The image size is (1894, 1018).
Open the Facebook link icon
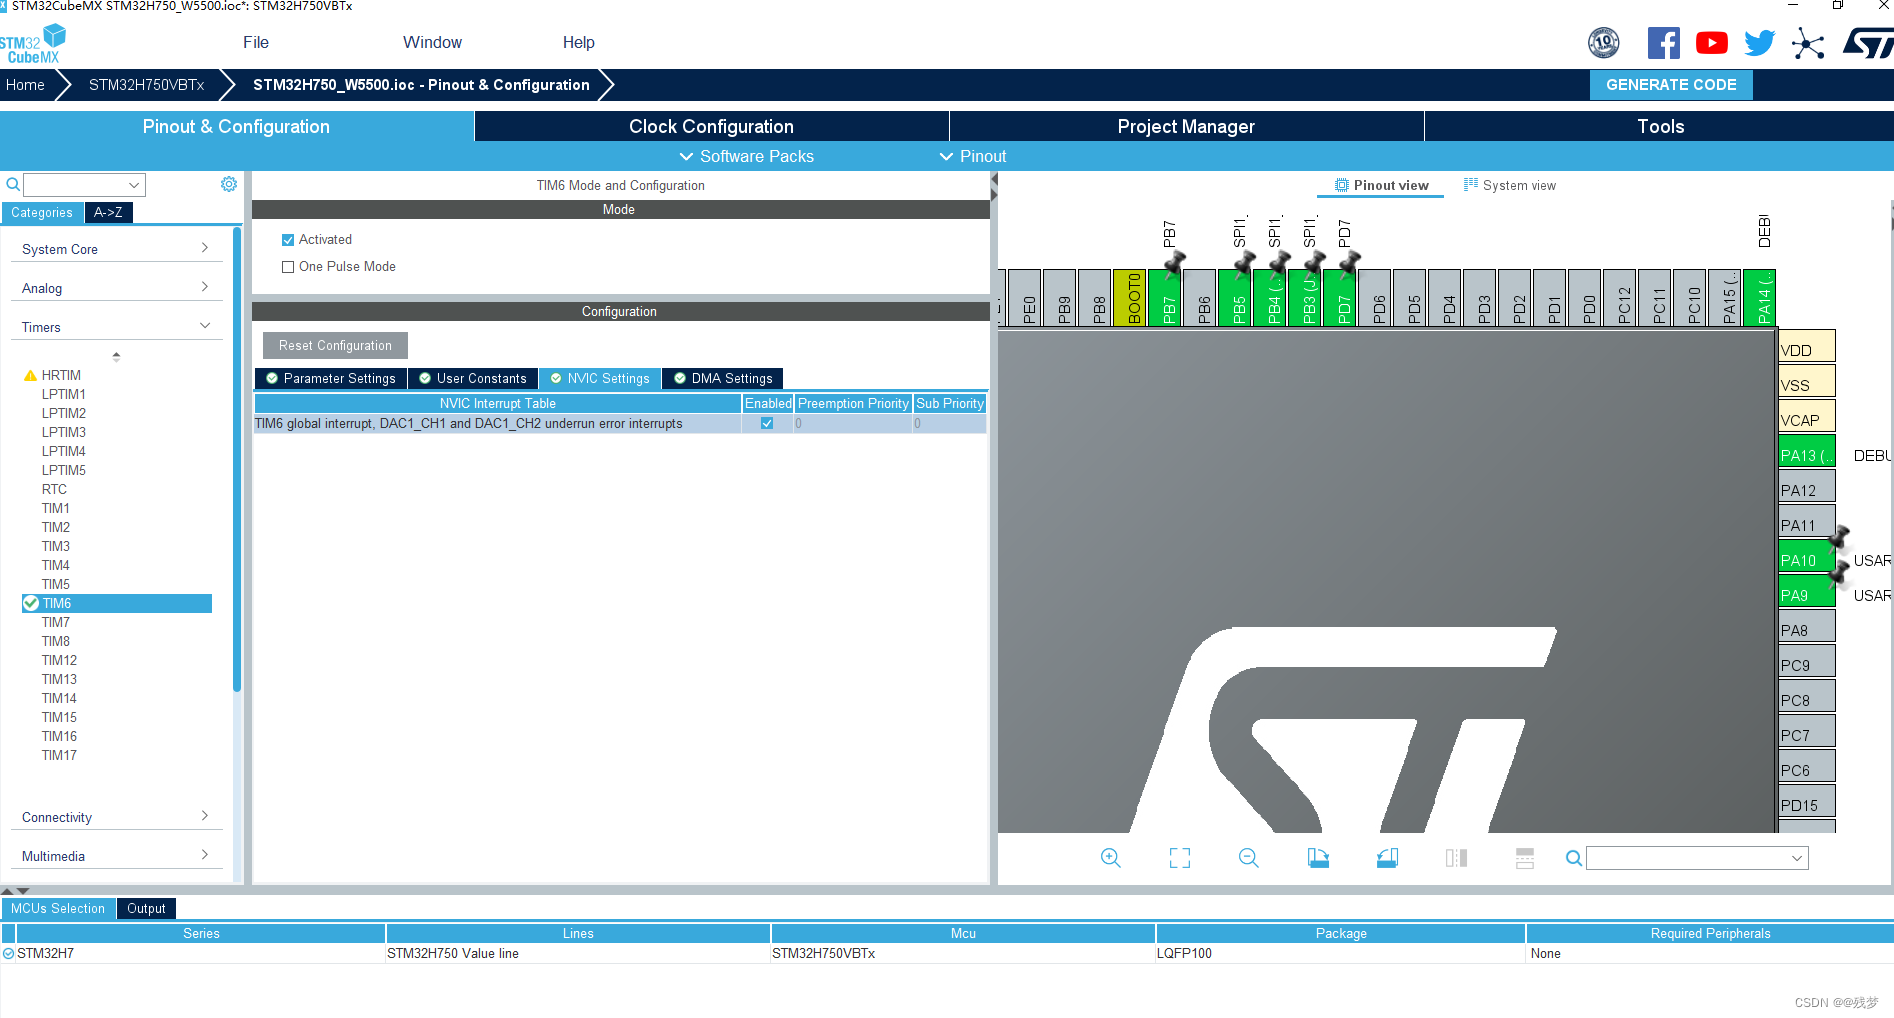(1663, 43)
